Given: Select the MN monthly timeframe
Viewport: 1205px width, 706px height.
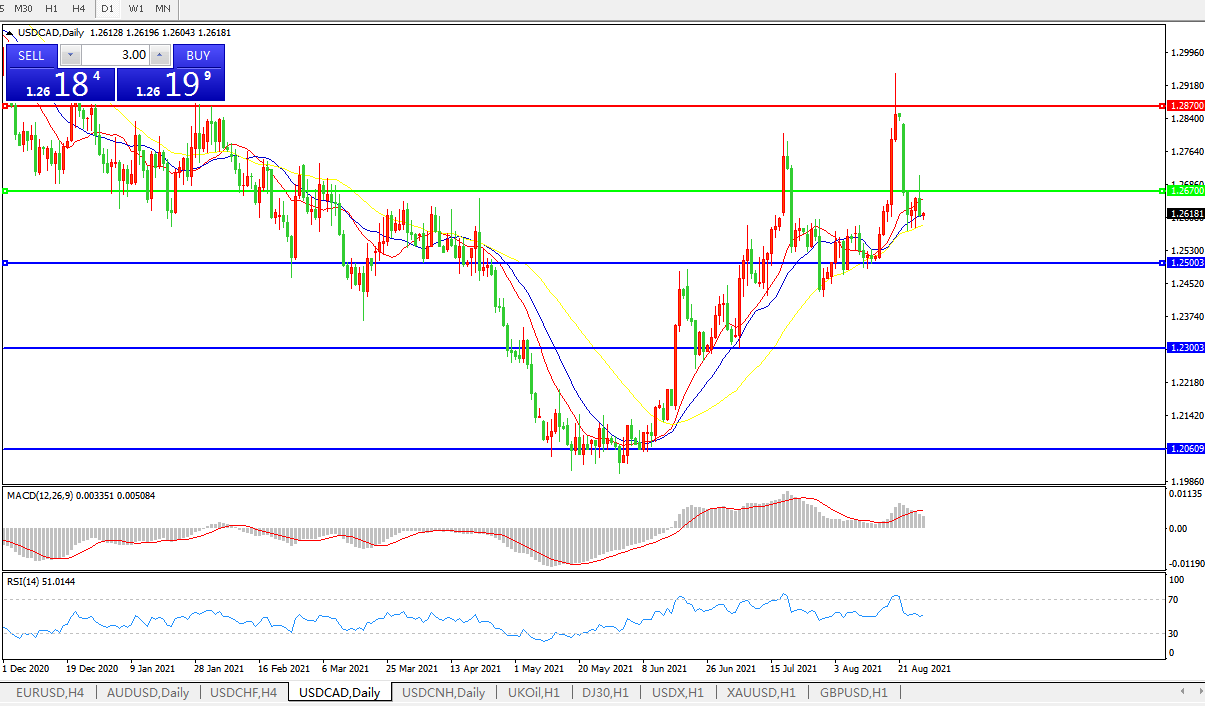Looking at the screenshot, I should tap(162, 8).
